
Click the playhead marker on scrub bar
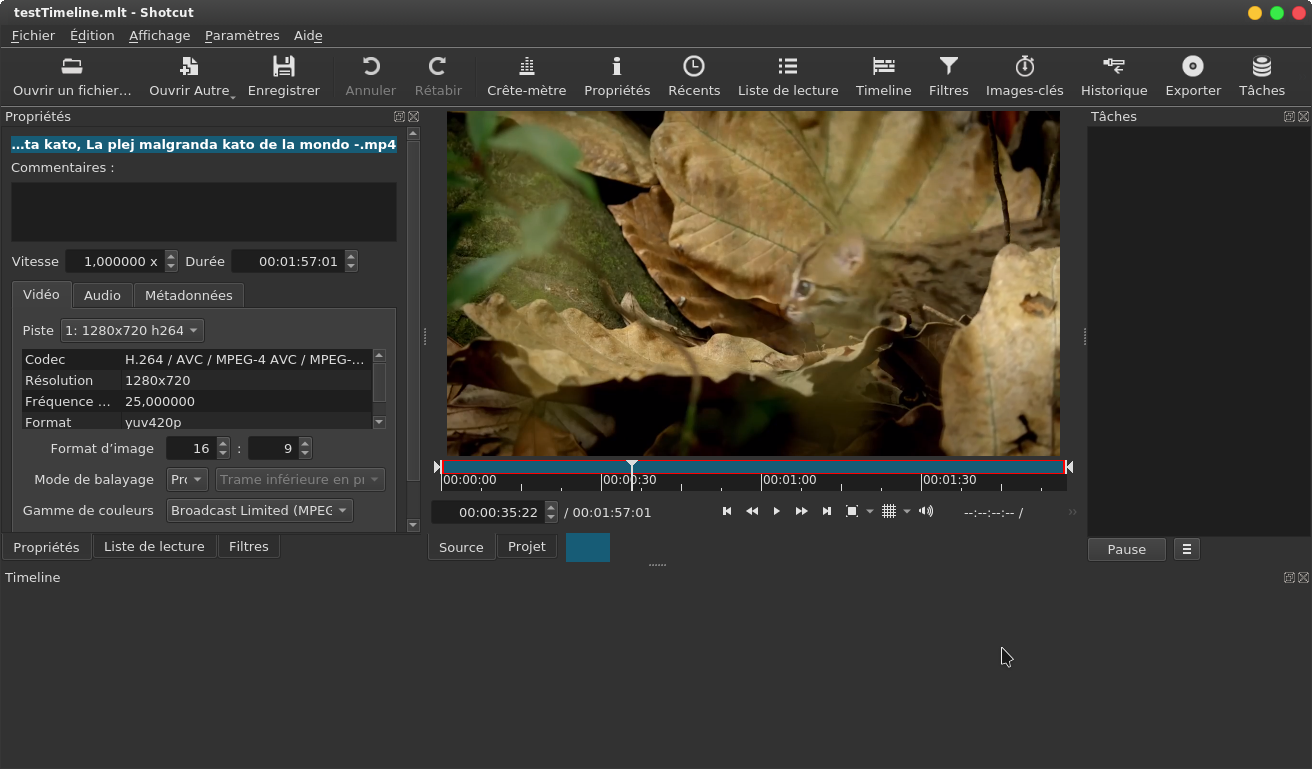[632, 466]
